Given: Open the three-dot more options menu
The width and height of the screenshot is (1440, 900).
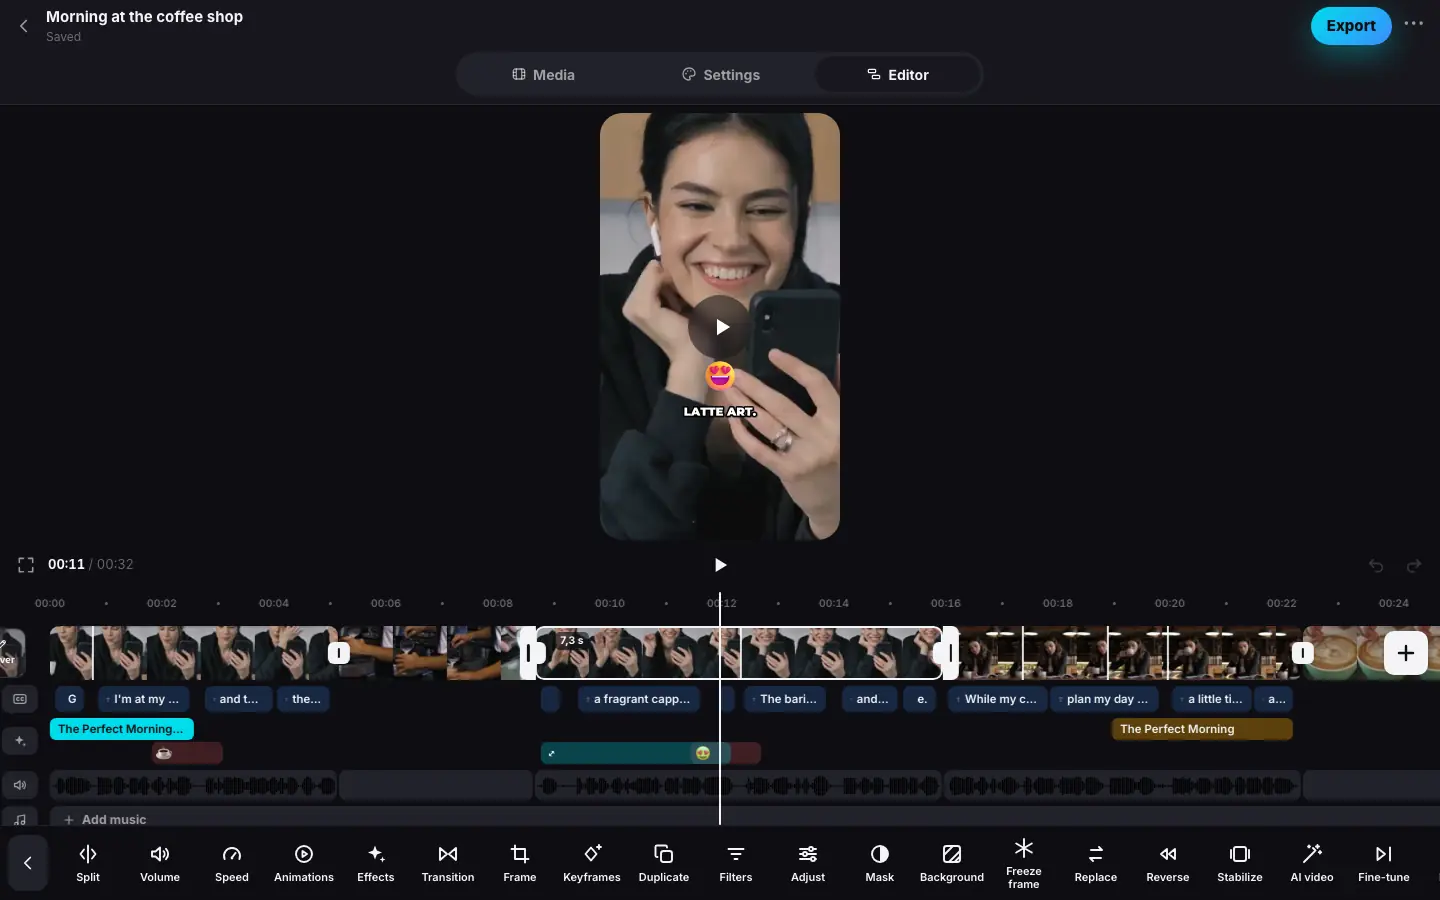Looking at the screenshot, I should pos(1413,24).
